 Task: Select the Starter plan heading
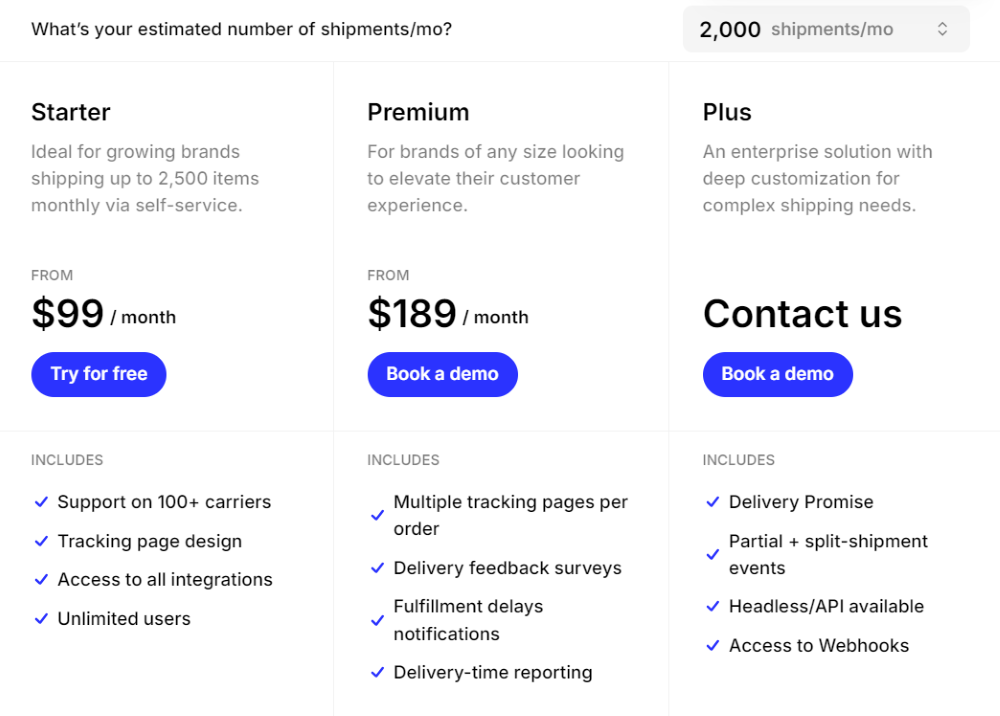click(71, 112)
